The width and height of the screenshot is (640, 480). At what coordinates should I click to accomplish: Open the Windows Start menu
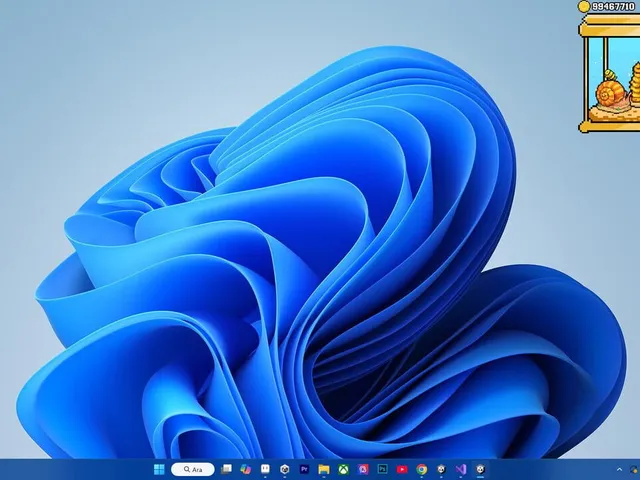click(x=159, y=469)
